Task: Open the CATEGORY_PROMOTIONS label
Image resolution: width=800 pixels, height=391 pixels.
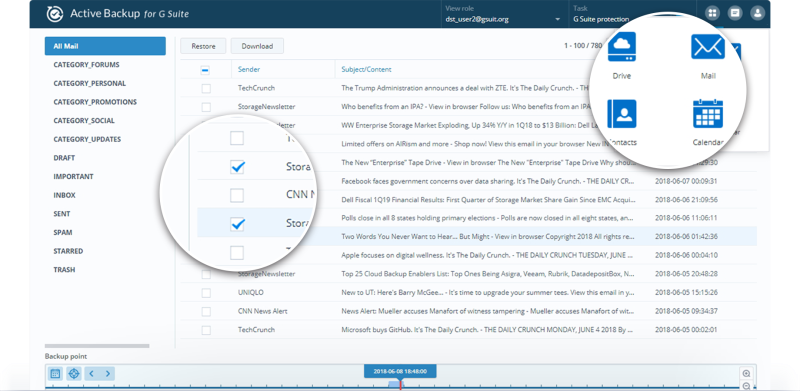Action: tap(95, 102)
